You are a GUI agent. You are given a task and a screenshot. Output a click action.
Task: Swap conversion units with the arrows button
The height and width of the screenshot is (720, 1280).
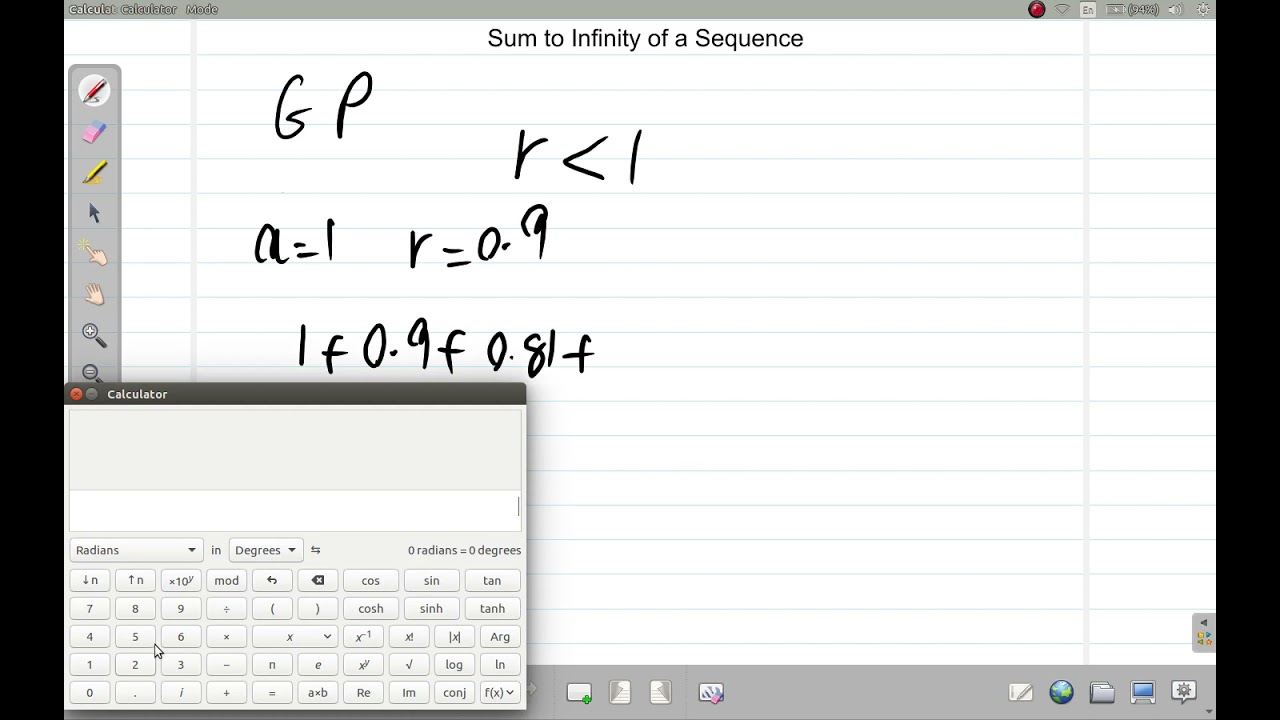tap(316, 550)
